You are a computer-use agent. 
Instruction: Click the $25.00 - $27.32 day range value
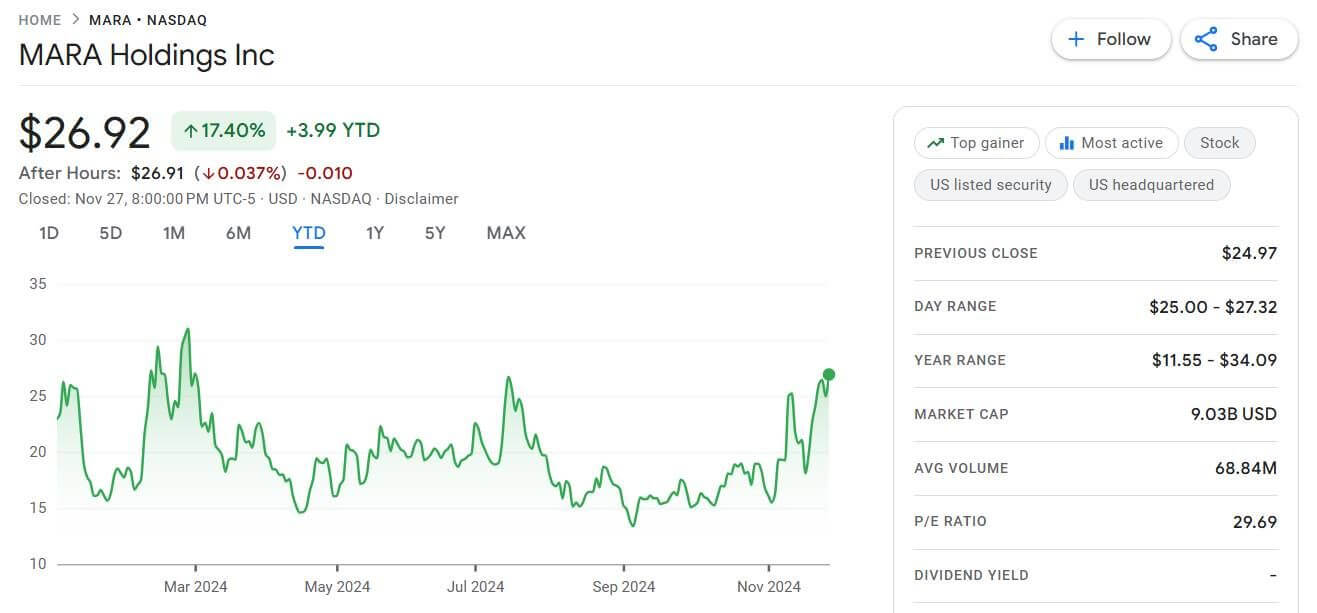[x=1213, y=307]
